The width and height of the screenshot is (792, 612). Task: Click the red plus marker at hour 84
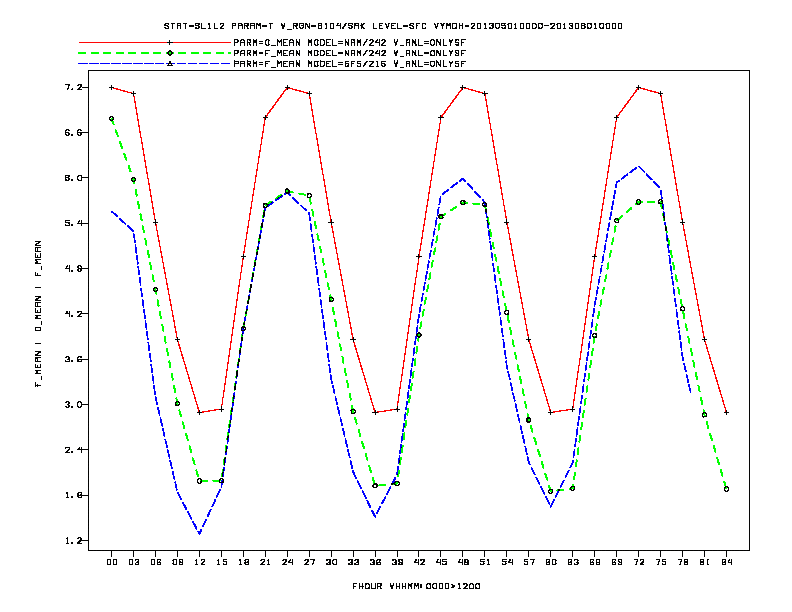726,413
